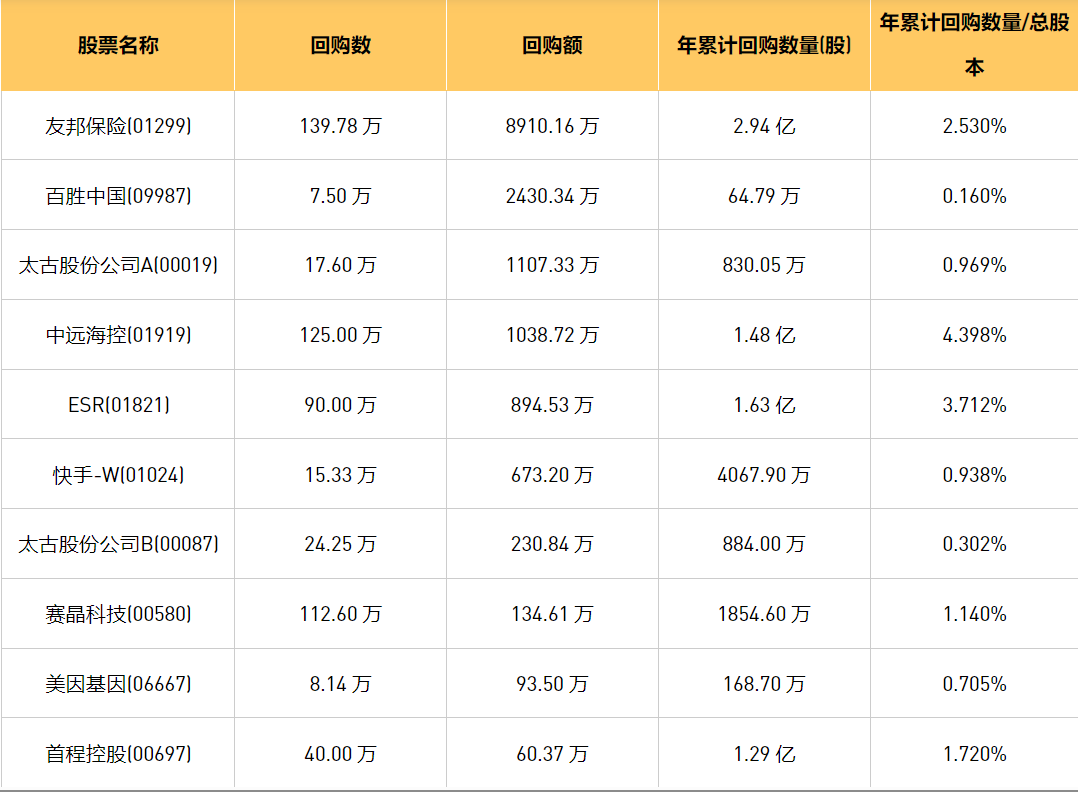Screen dimensions: 1078x792
Task: Open the ESR(01821) stock name
Action: (118, 405)
